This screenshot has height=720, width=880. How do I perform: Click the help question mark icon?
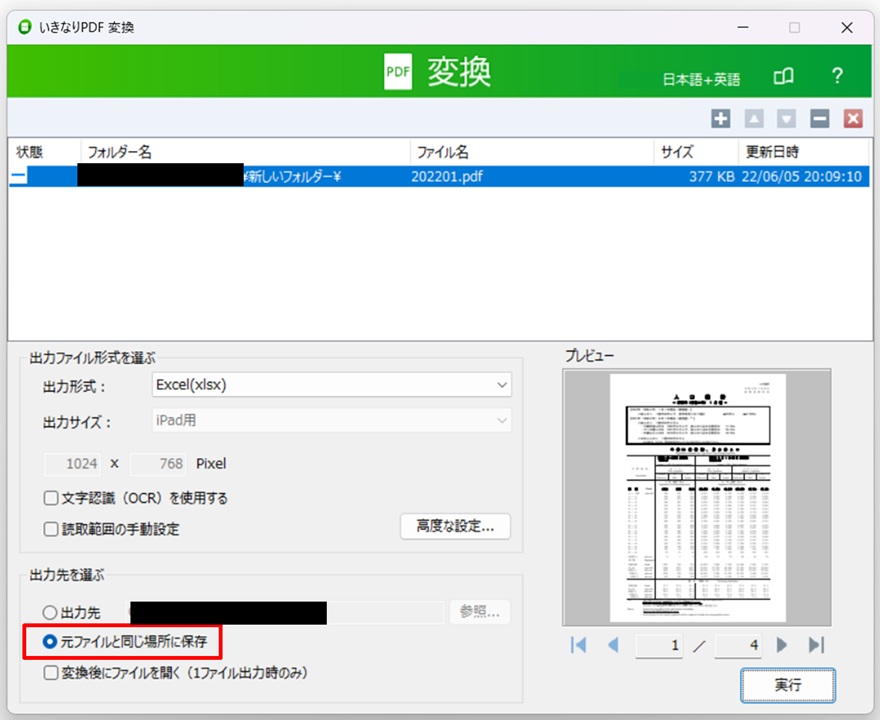coord(838,77)
